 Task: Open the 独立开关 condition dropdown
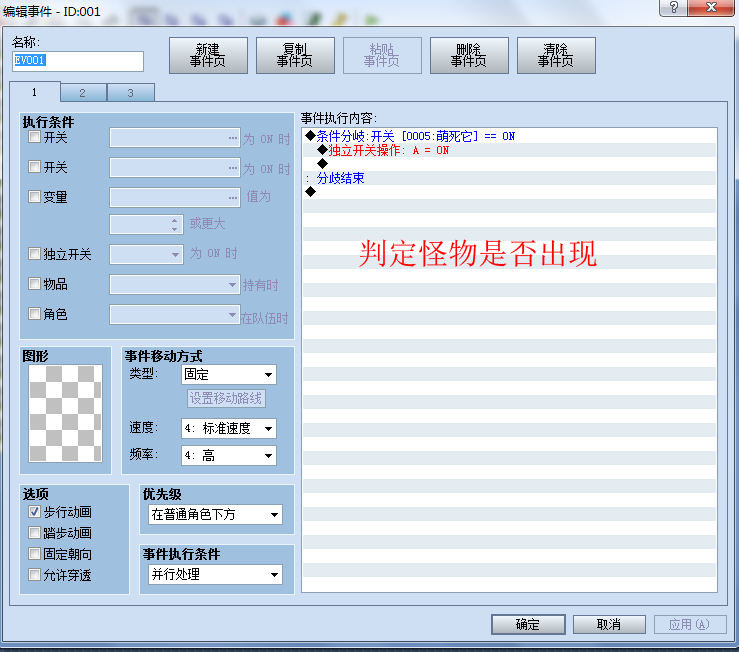point(146,255)
